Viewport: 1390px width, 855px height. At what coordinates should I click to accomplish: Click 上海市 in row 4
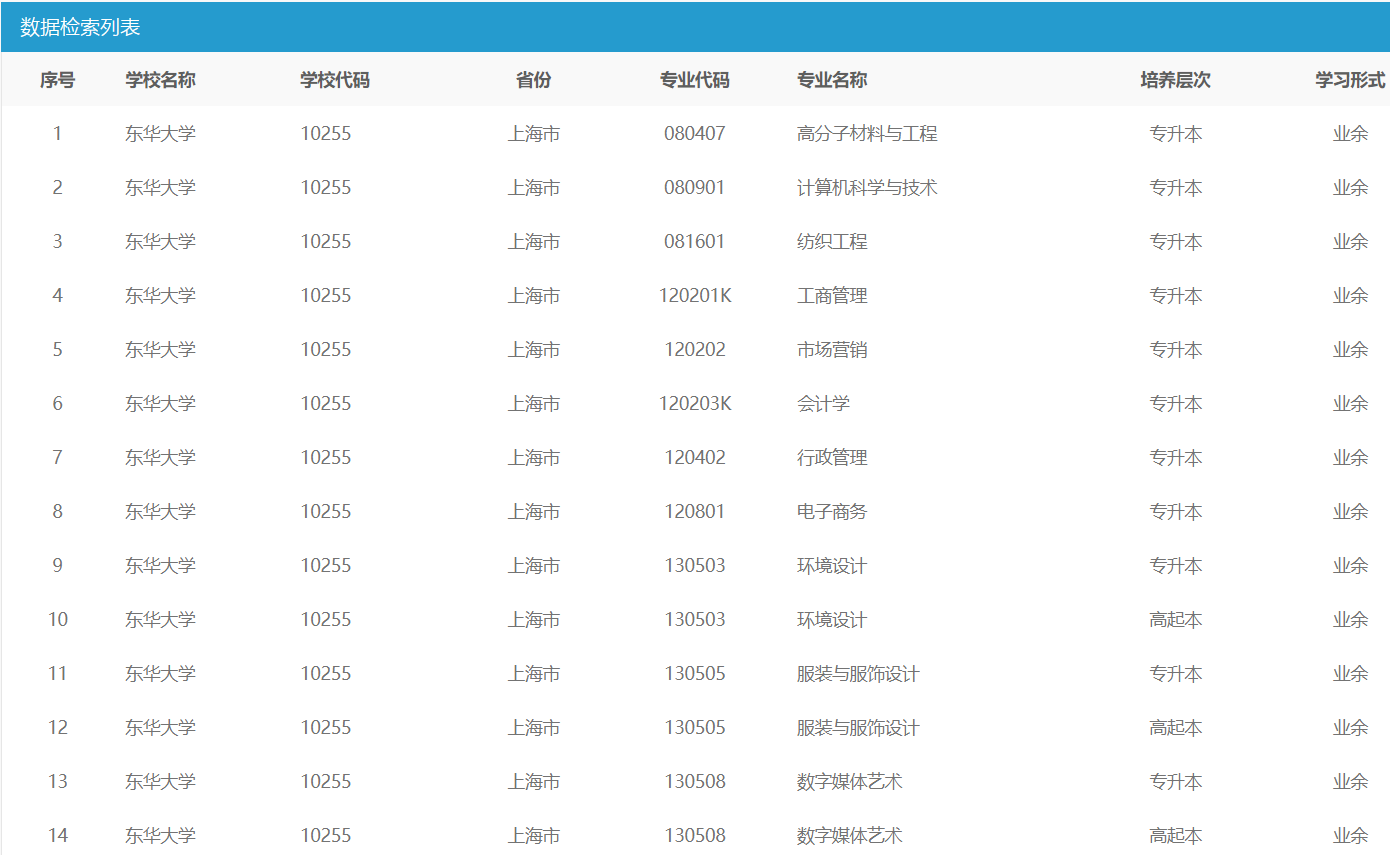coord(533,296)
